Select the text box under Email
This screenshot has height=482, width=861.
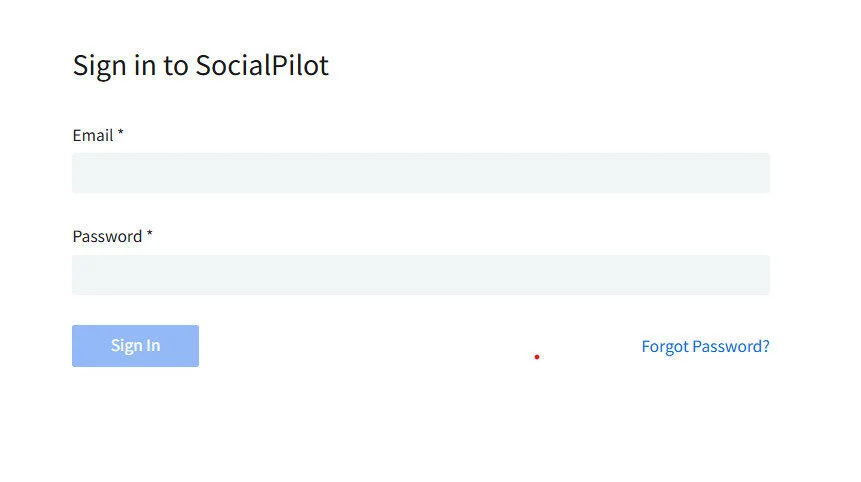pyautogui.click(x=420, y=173)
